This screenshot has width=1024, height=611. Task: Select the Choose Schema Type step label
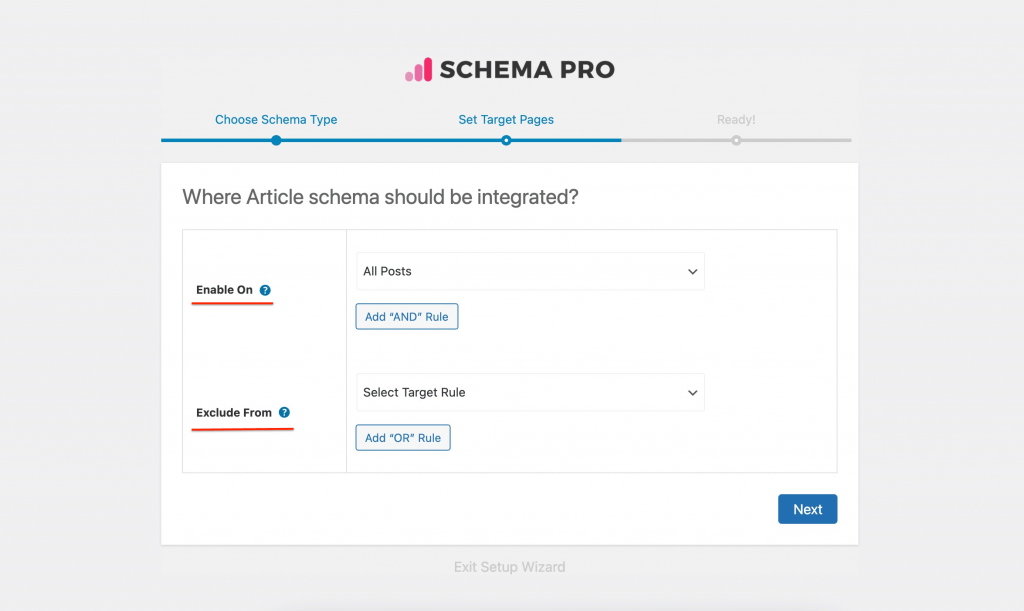(276, 119)
